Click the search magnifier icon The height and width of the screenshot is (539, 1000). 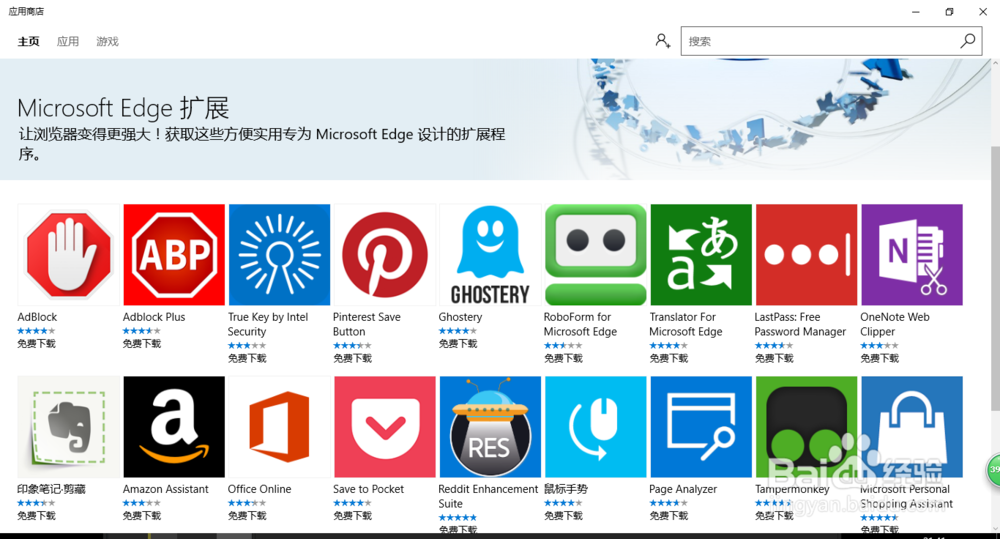967,41
